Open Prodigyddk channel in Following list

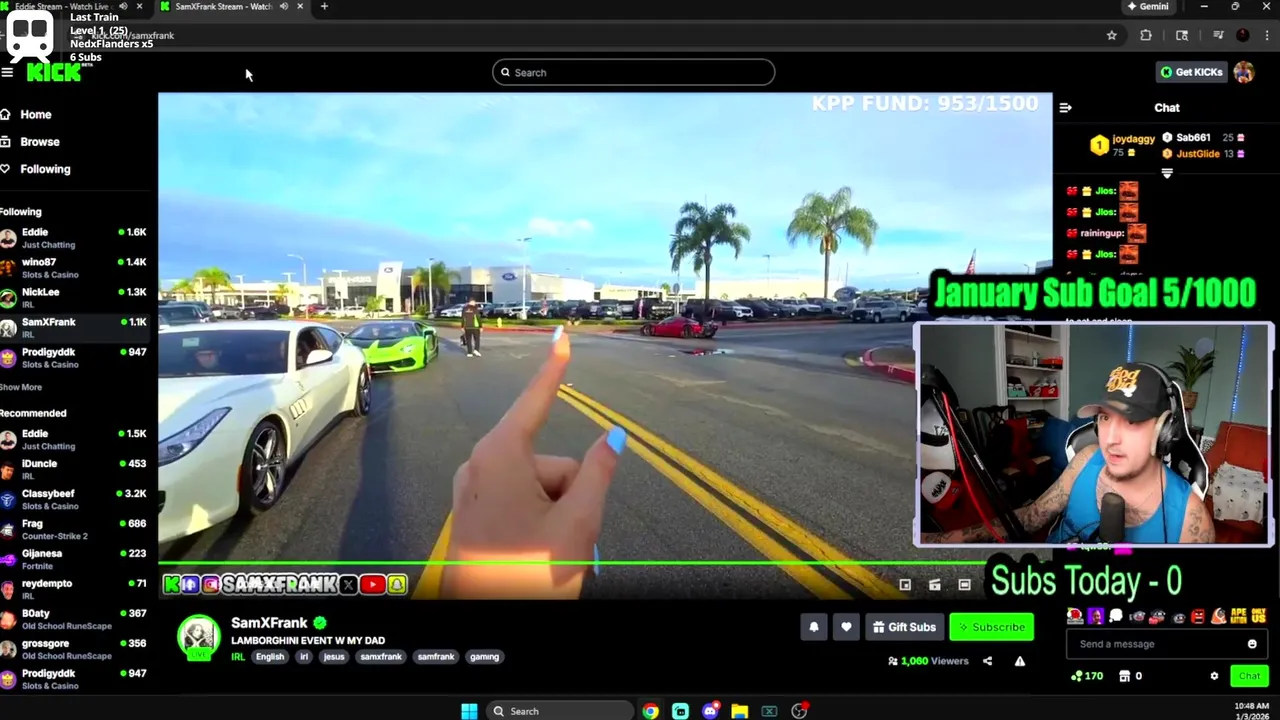[74, 357]
